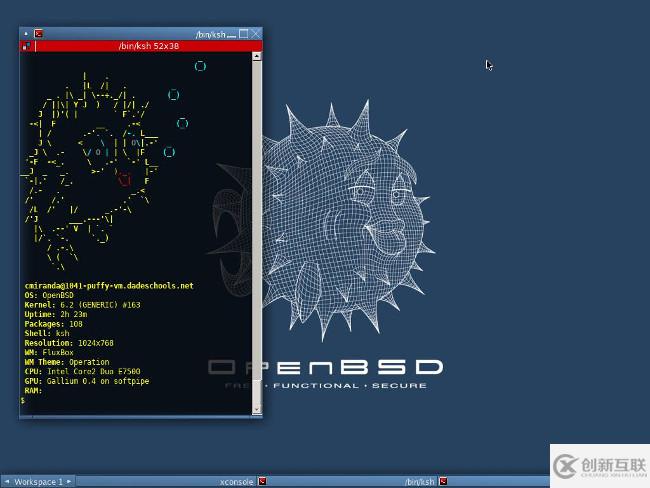
Task: Click the $ shell prompt in the terminal
Action: click(x=22, y=400)
